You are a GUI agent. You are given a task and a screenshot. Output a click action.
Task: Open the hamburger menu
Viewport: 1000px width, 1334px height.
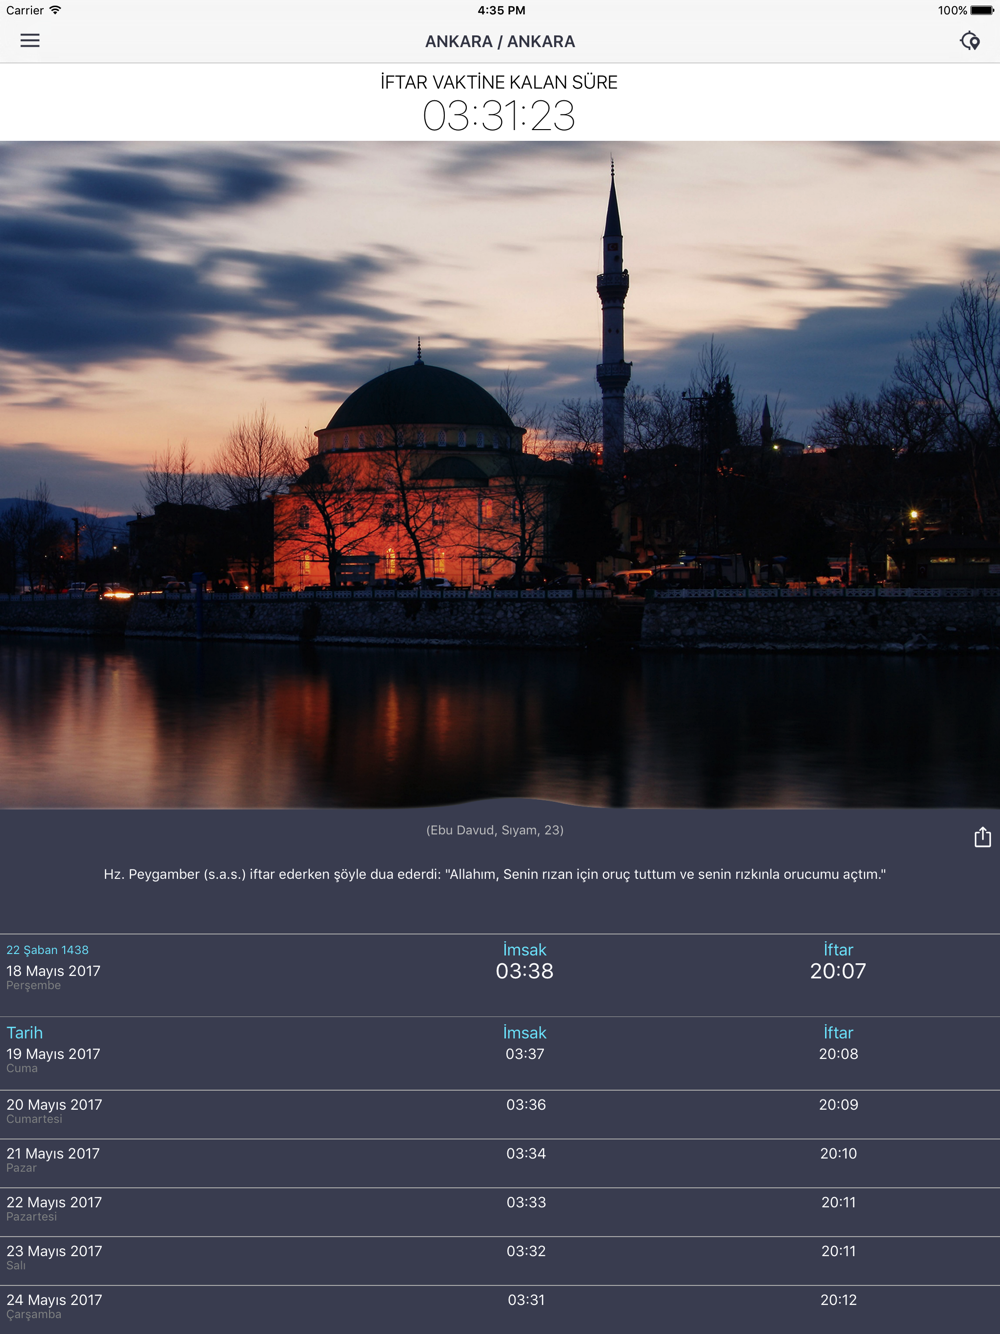[30, 41]
